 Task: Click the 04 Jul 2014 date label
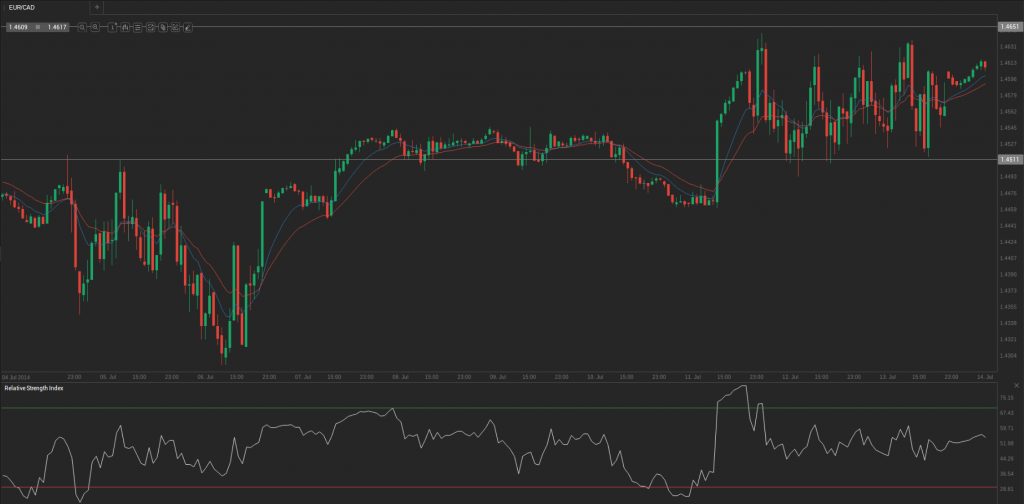[16, 376]
